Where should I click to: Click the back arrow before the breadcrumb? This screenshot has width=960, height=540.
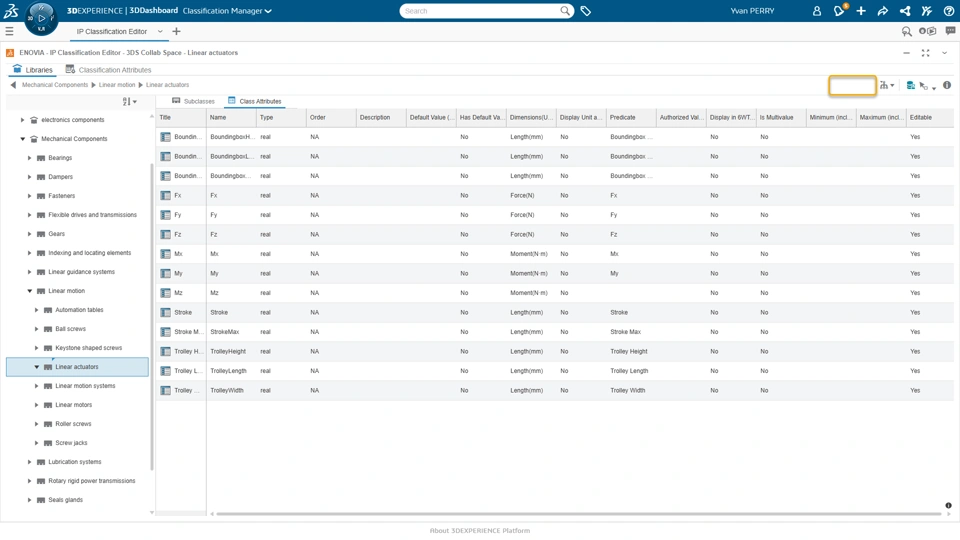pyautogui.click(x=13, y=85)
